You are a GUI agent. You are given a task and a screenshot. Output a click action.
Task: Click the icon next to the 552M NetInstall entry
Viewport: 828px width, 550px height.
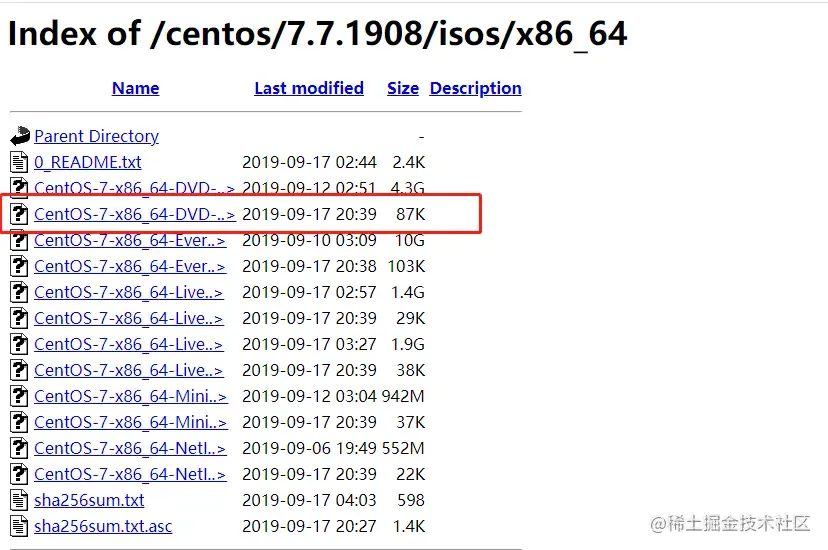pyautogui.click(x=20, y=448)
